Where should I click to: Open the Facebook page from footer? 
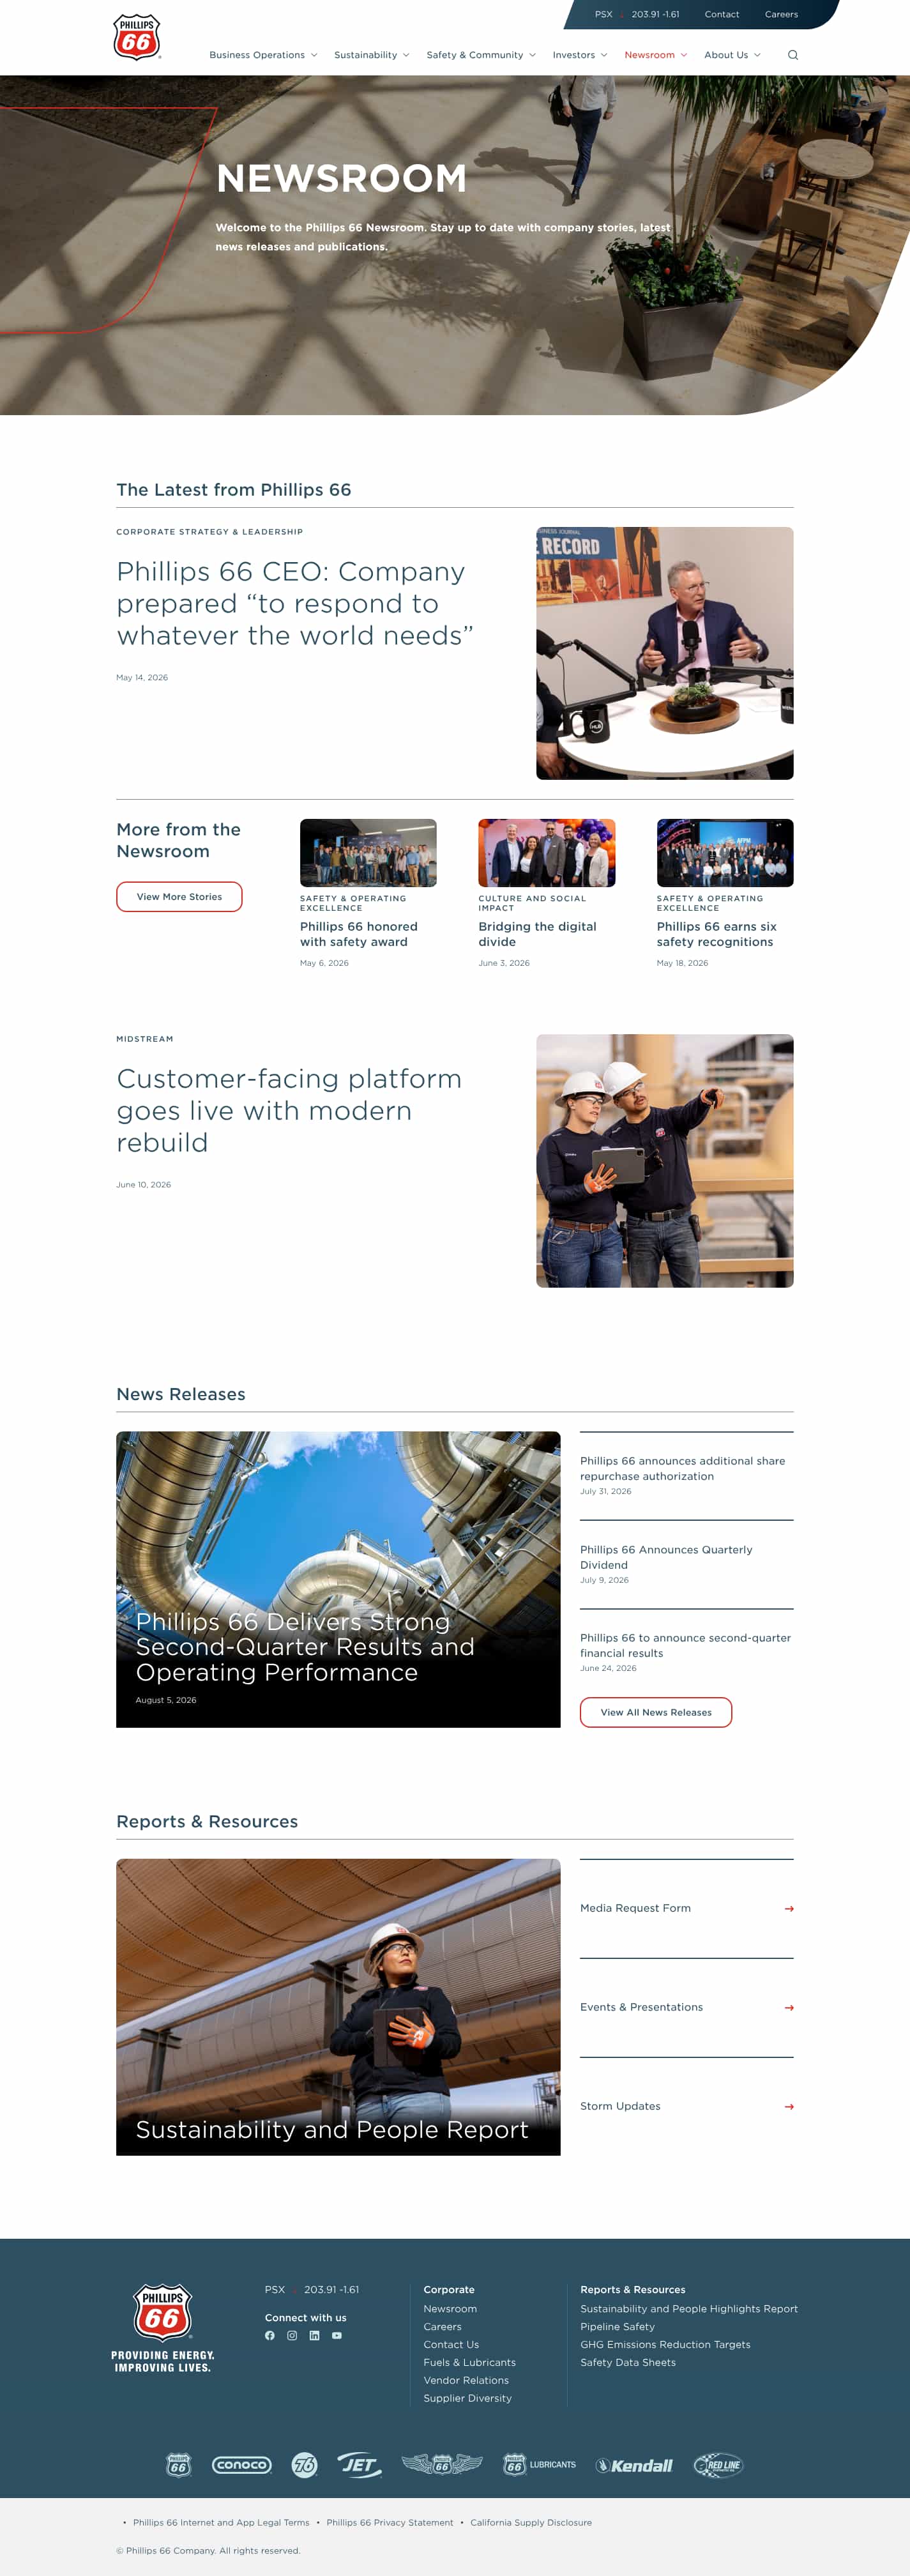(x=270, y=2336)
